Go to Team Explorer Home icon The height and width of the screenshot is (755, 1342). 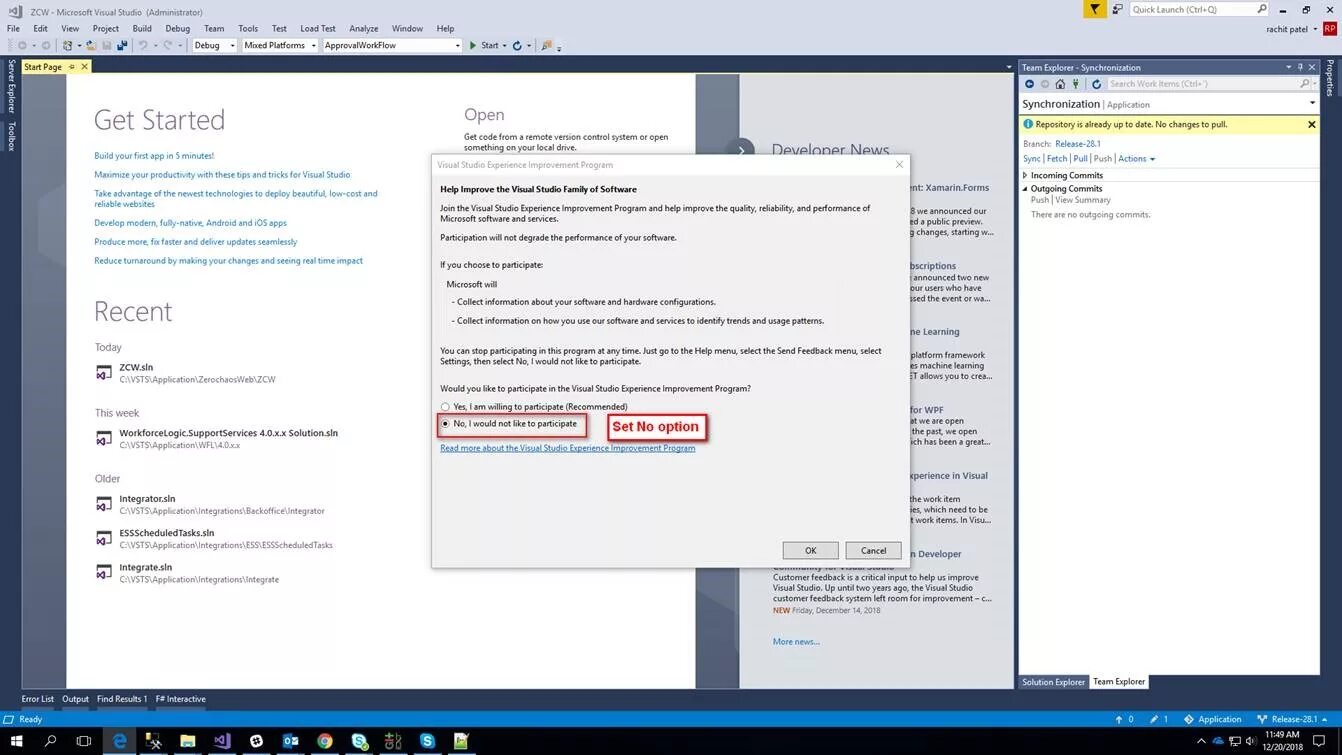coord(1060,84)
